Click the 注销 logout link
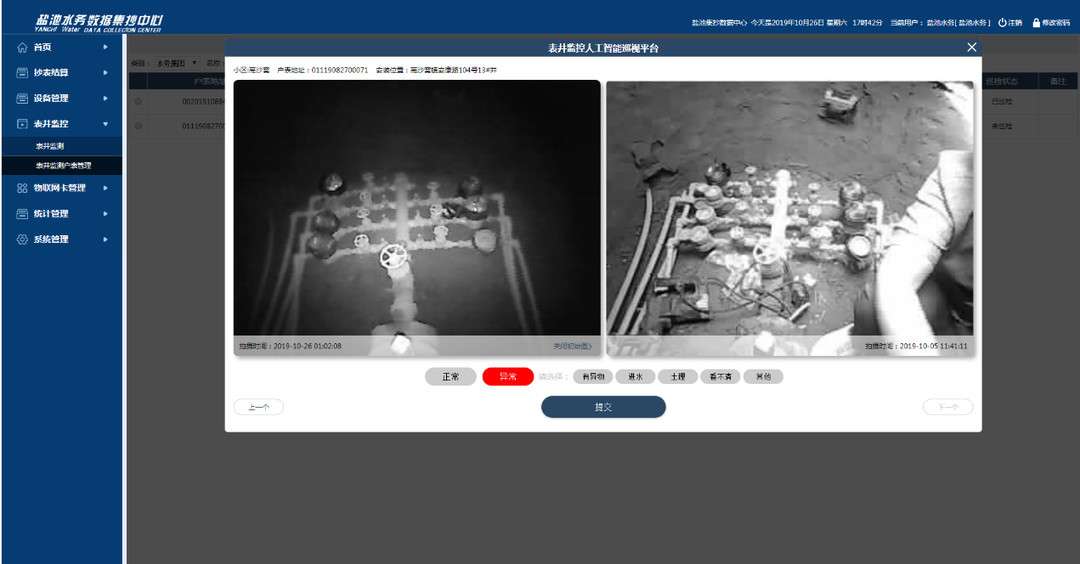The image size is (1080, 564). click(1015, 23)
